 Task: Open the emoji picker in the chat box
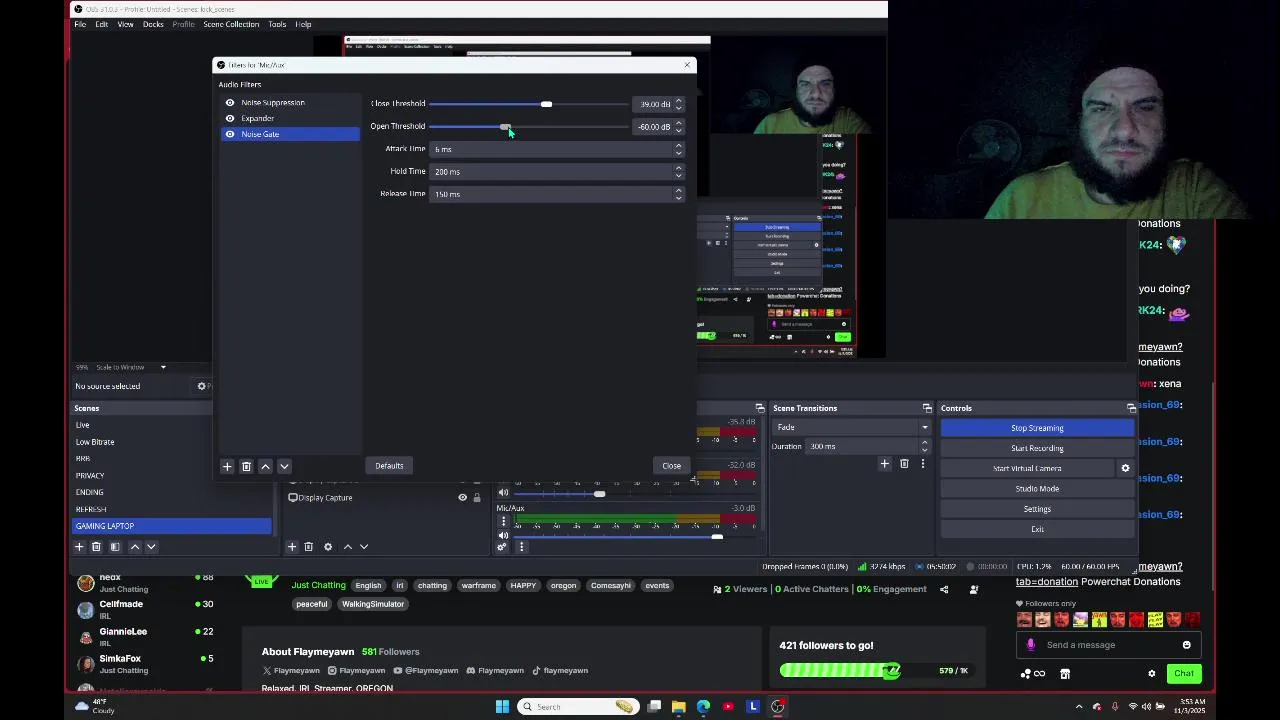coord(1187,645)
